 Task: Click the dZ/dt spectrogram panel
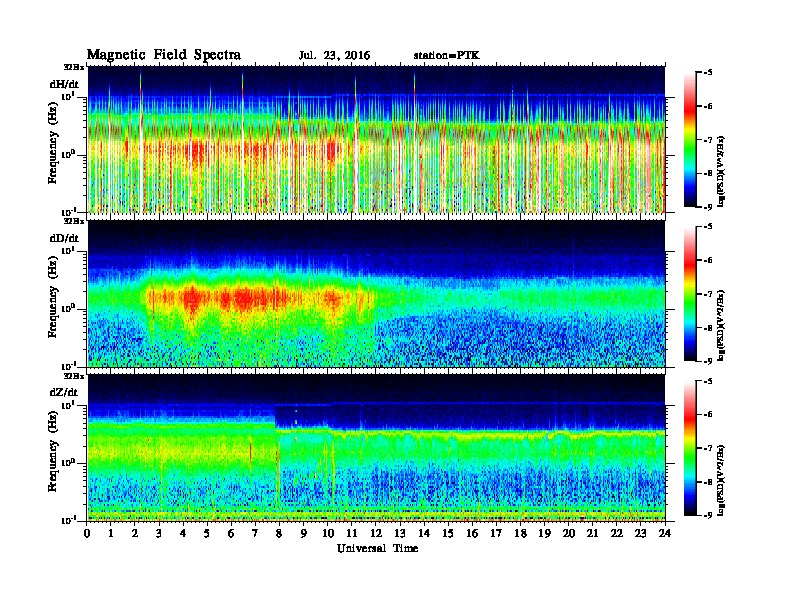(x=376, y=447)
